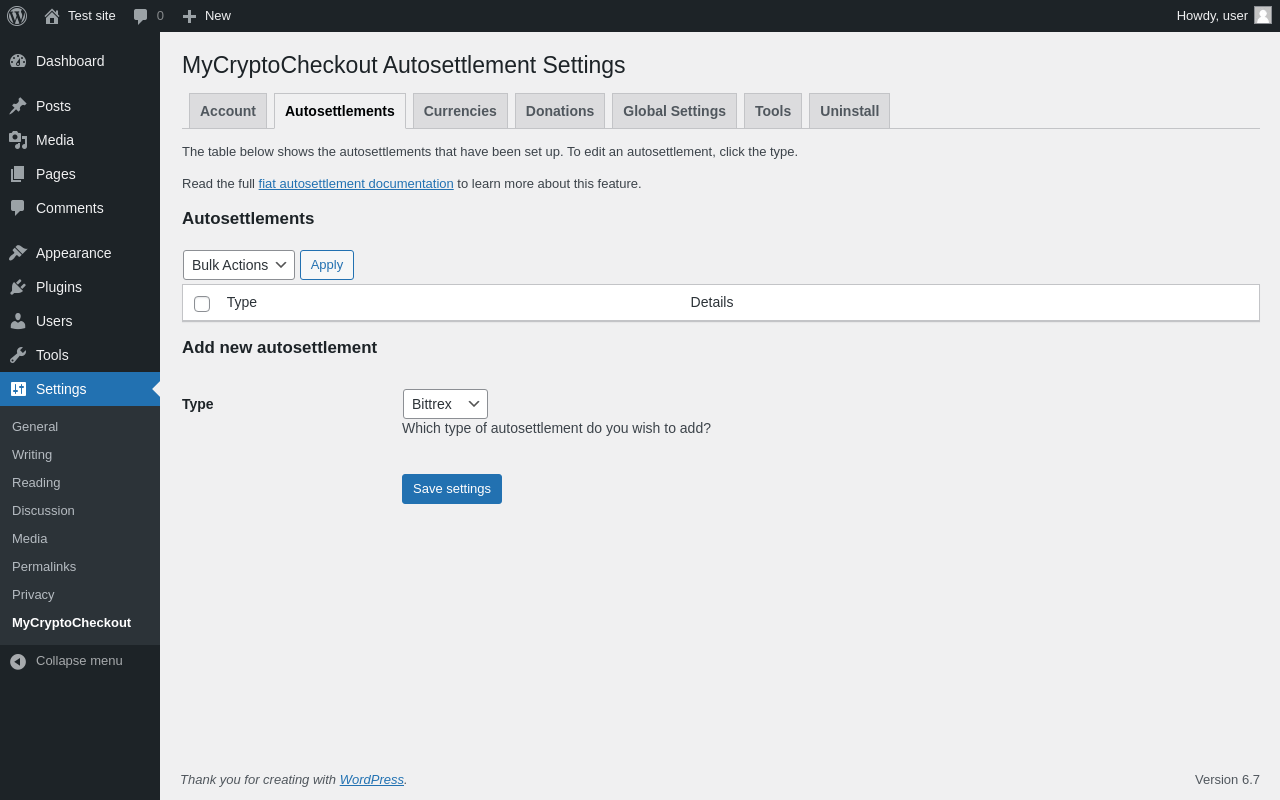Tick the select-all checkbox in table header

[202, 303]
